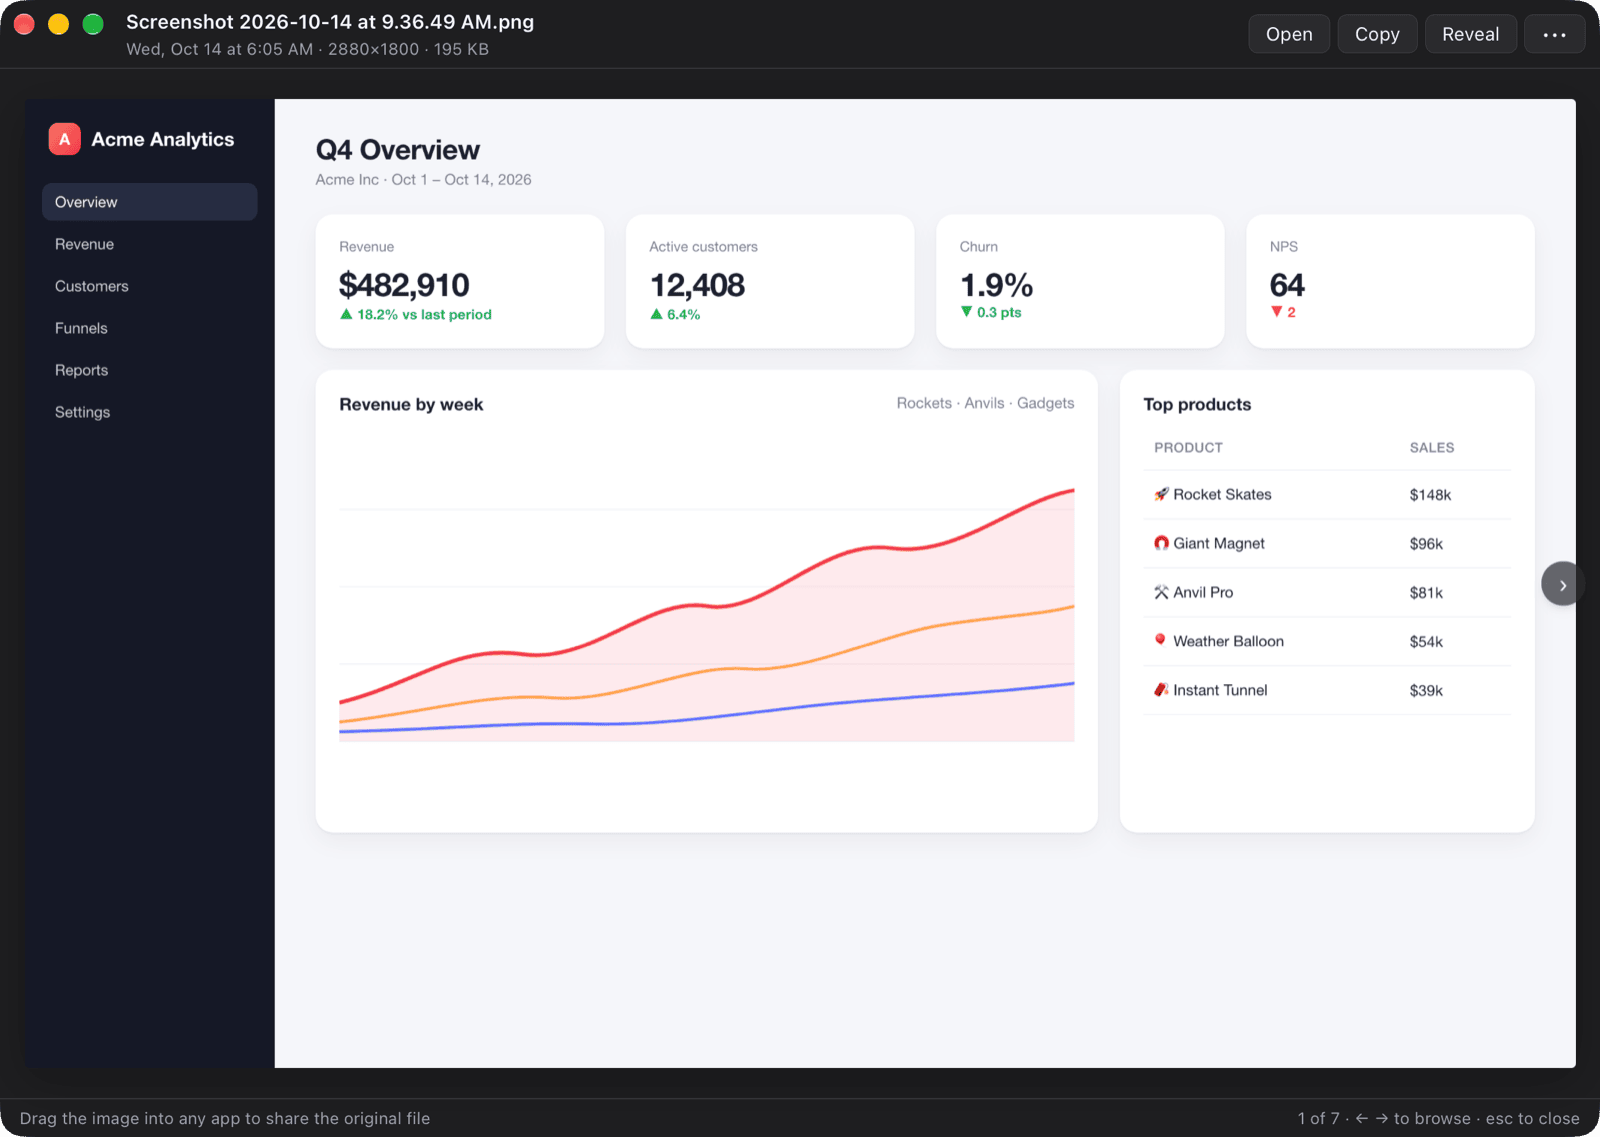1600x1137 pixels.
Task: Open Reports from the sidebar
Action: [x=149, y=370]
